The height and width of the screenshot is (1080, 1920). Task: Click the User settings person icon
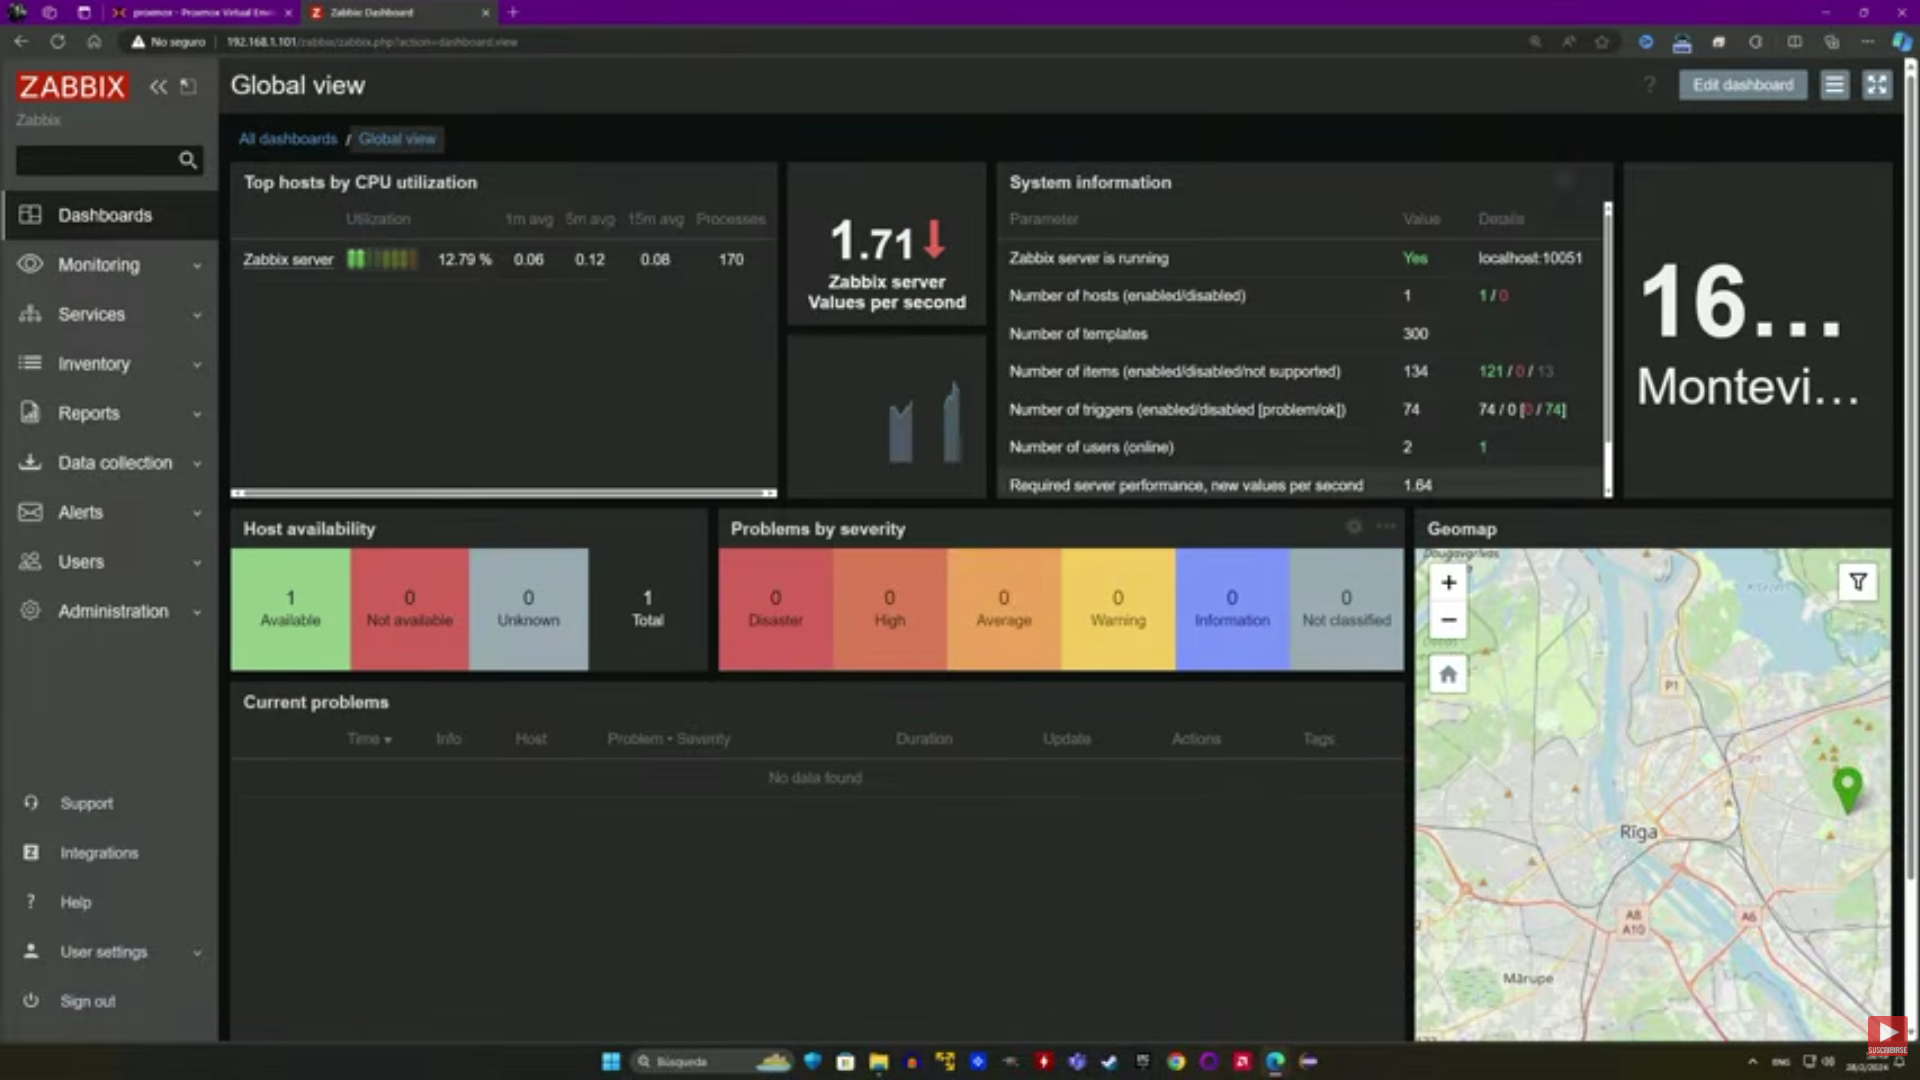coord(31,951)
